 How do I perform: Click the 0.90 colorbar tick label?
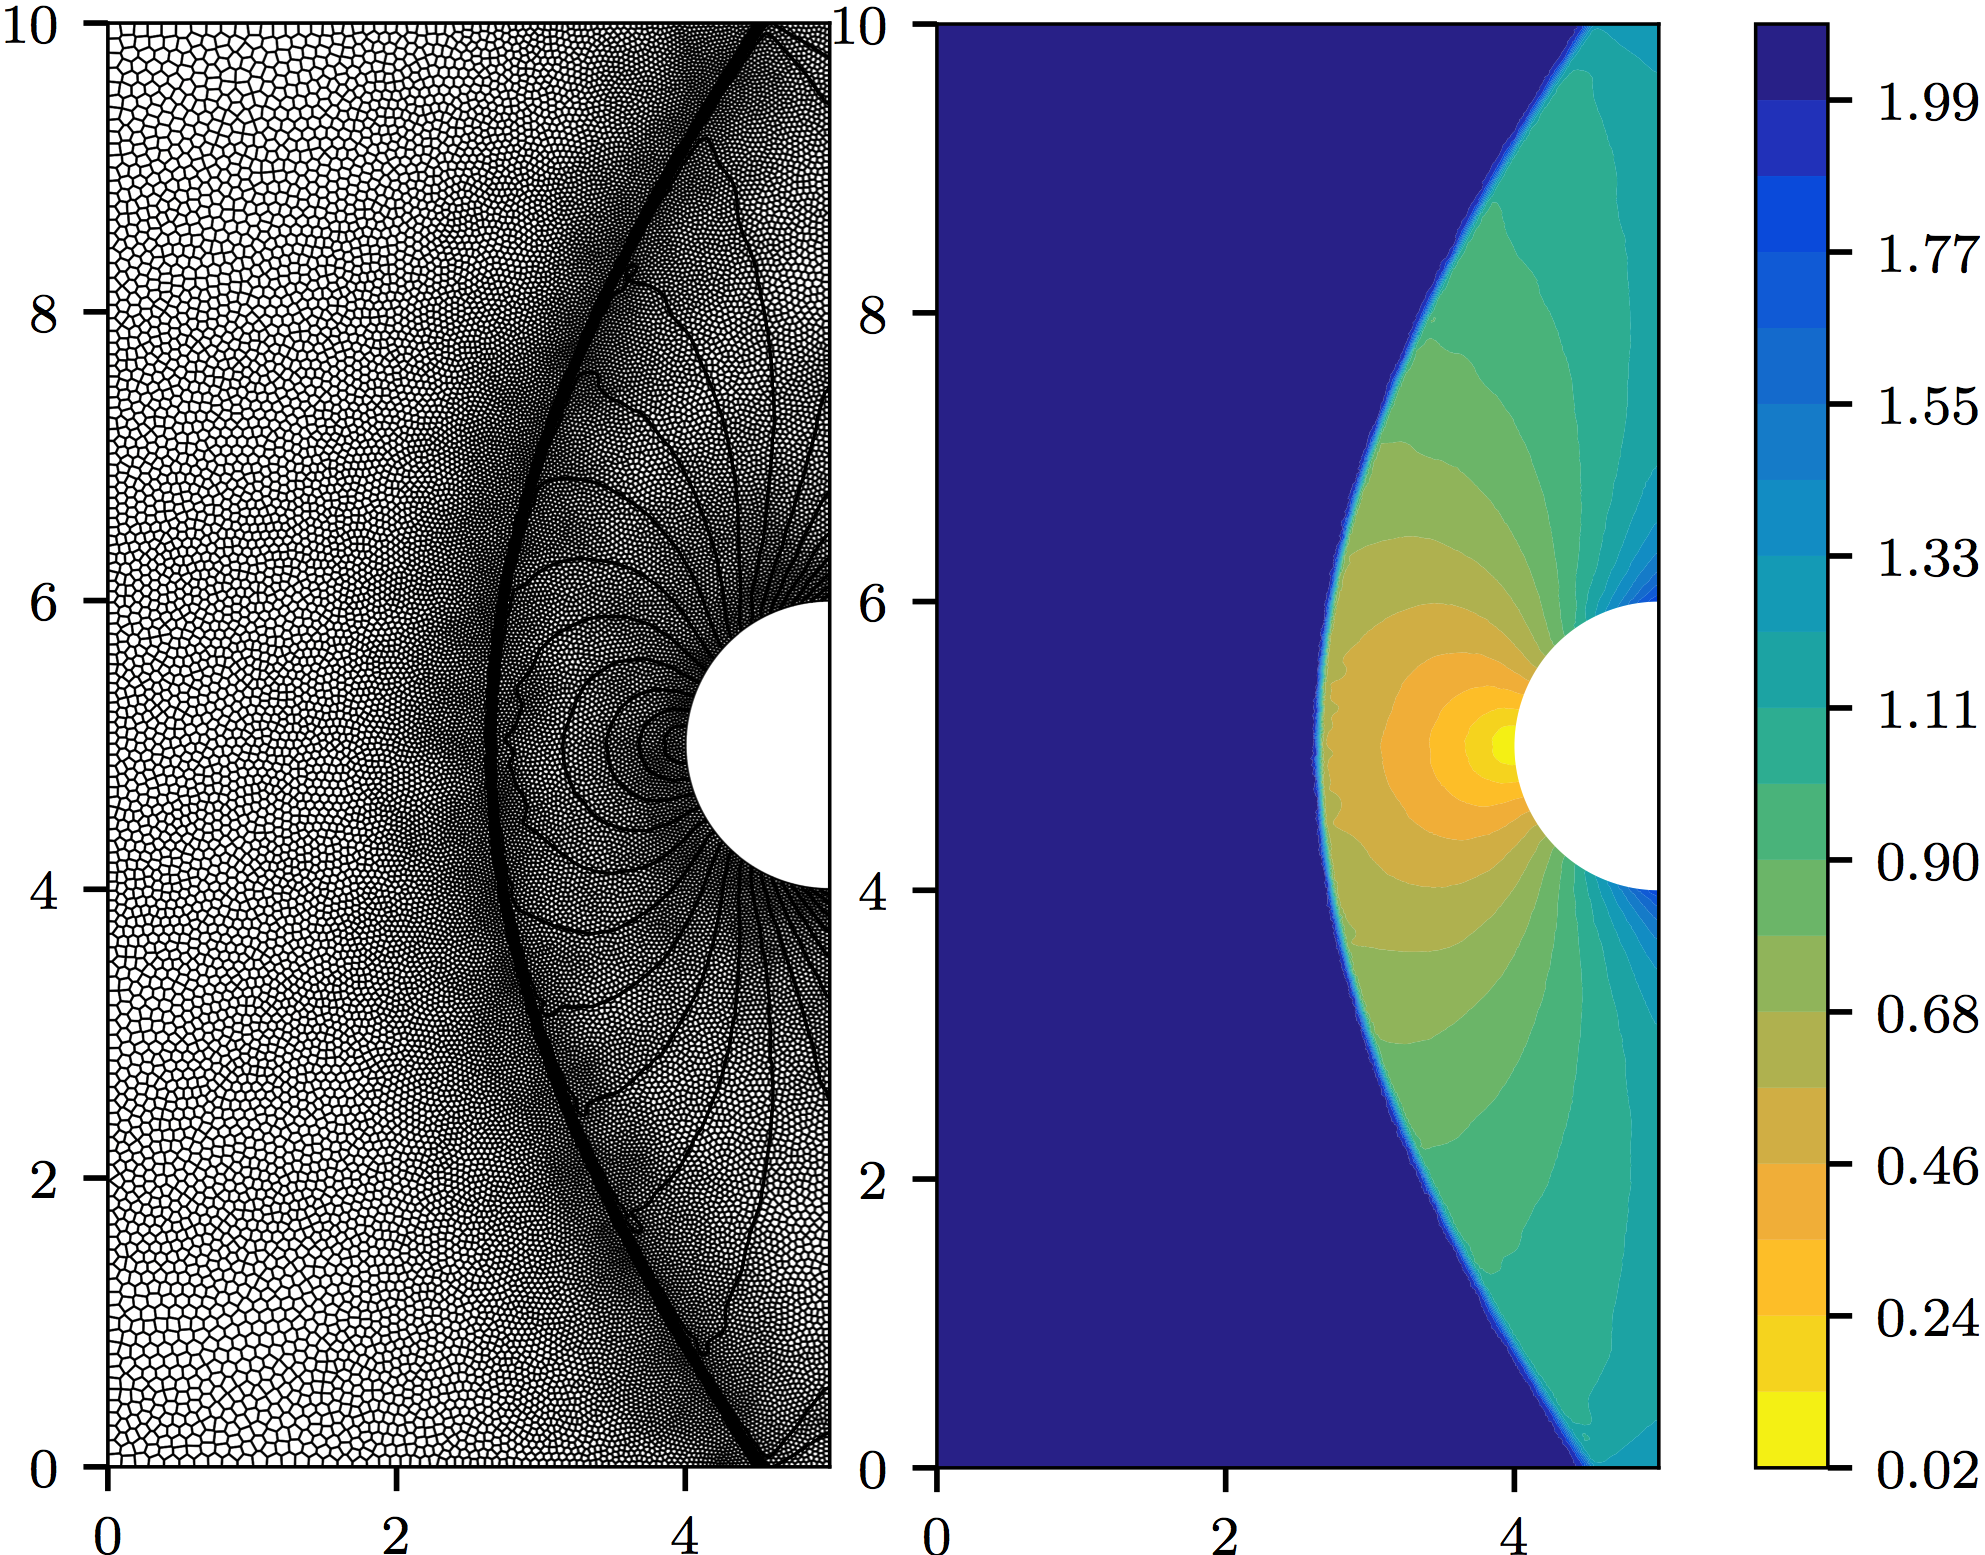point(1928,862)
